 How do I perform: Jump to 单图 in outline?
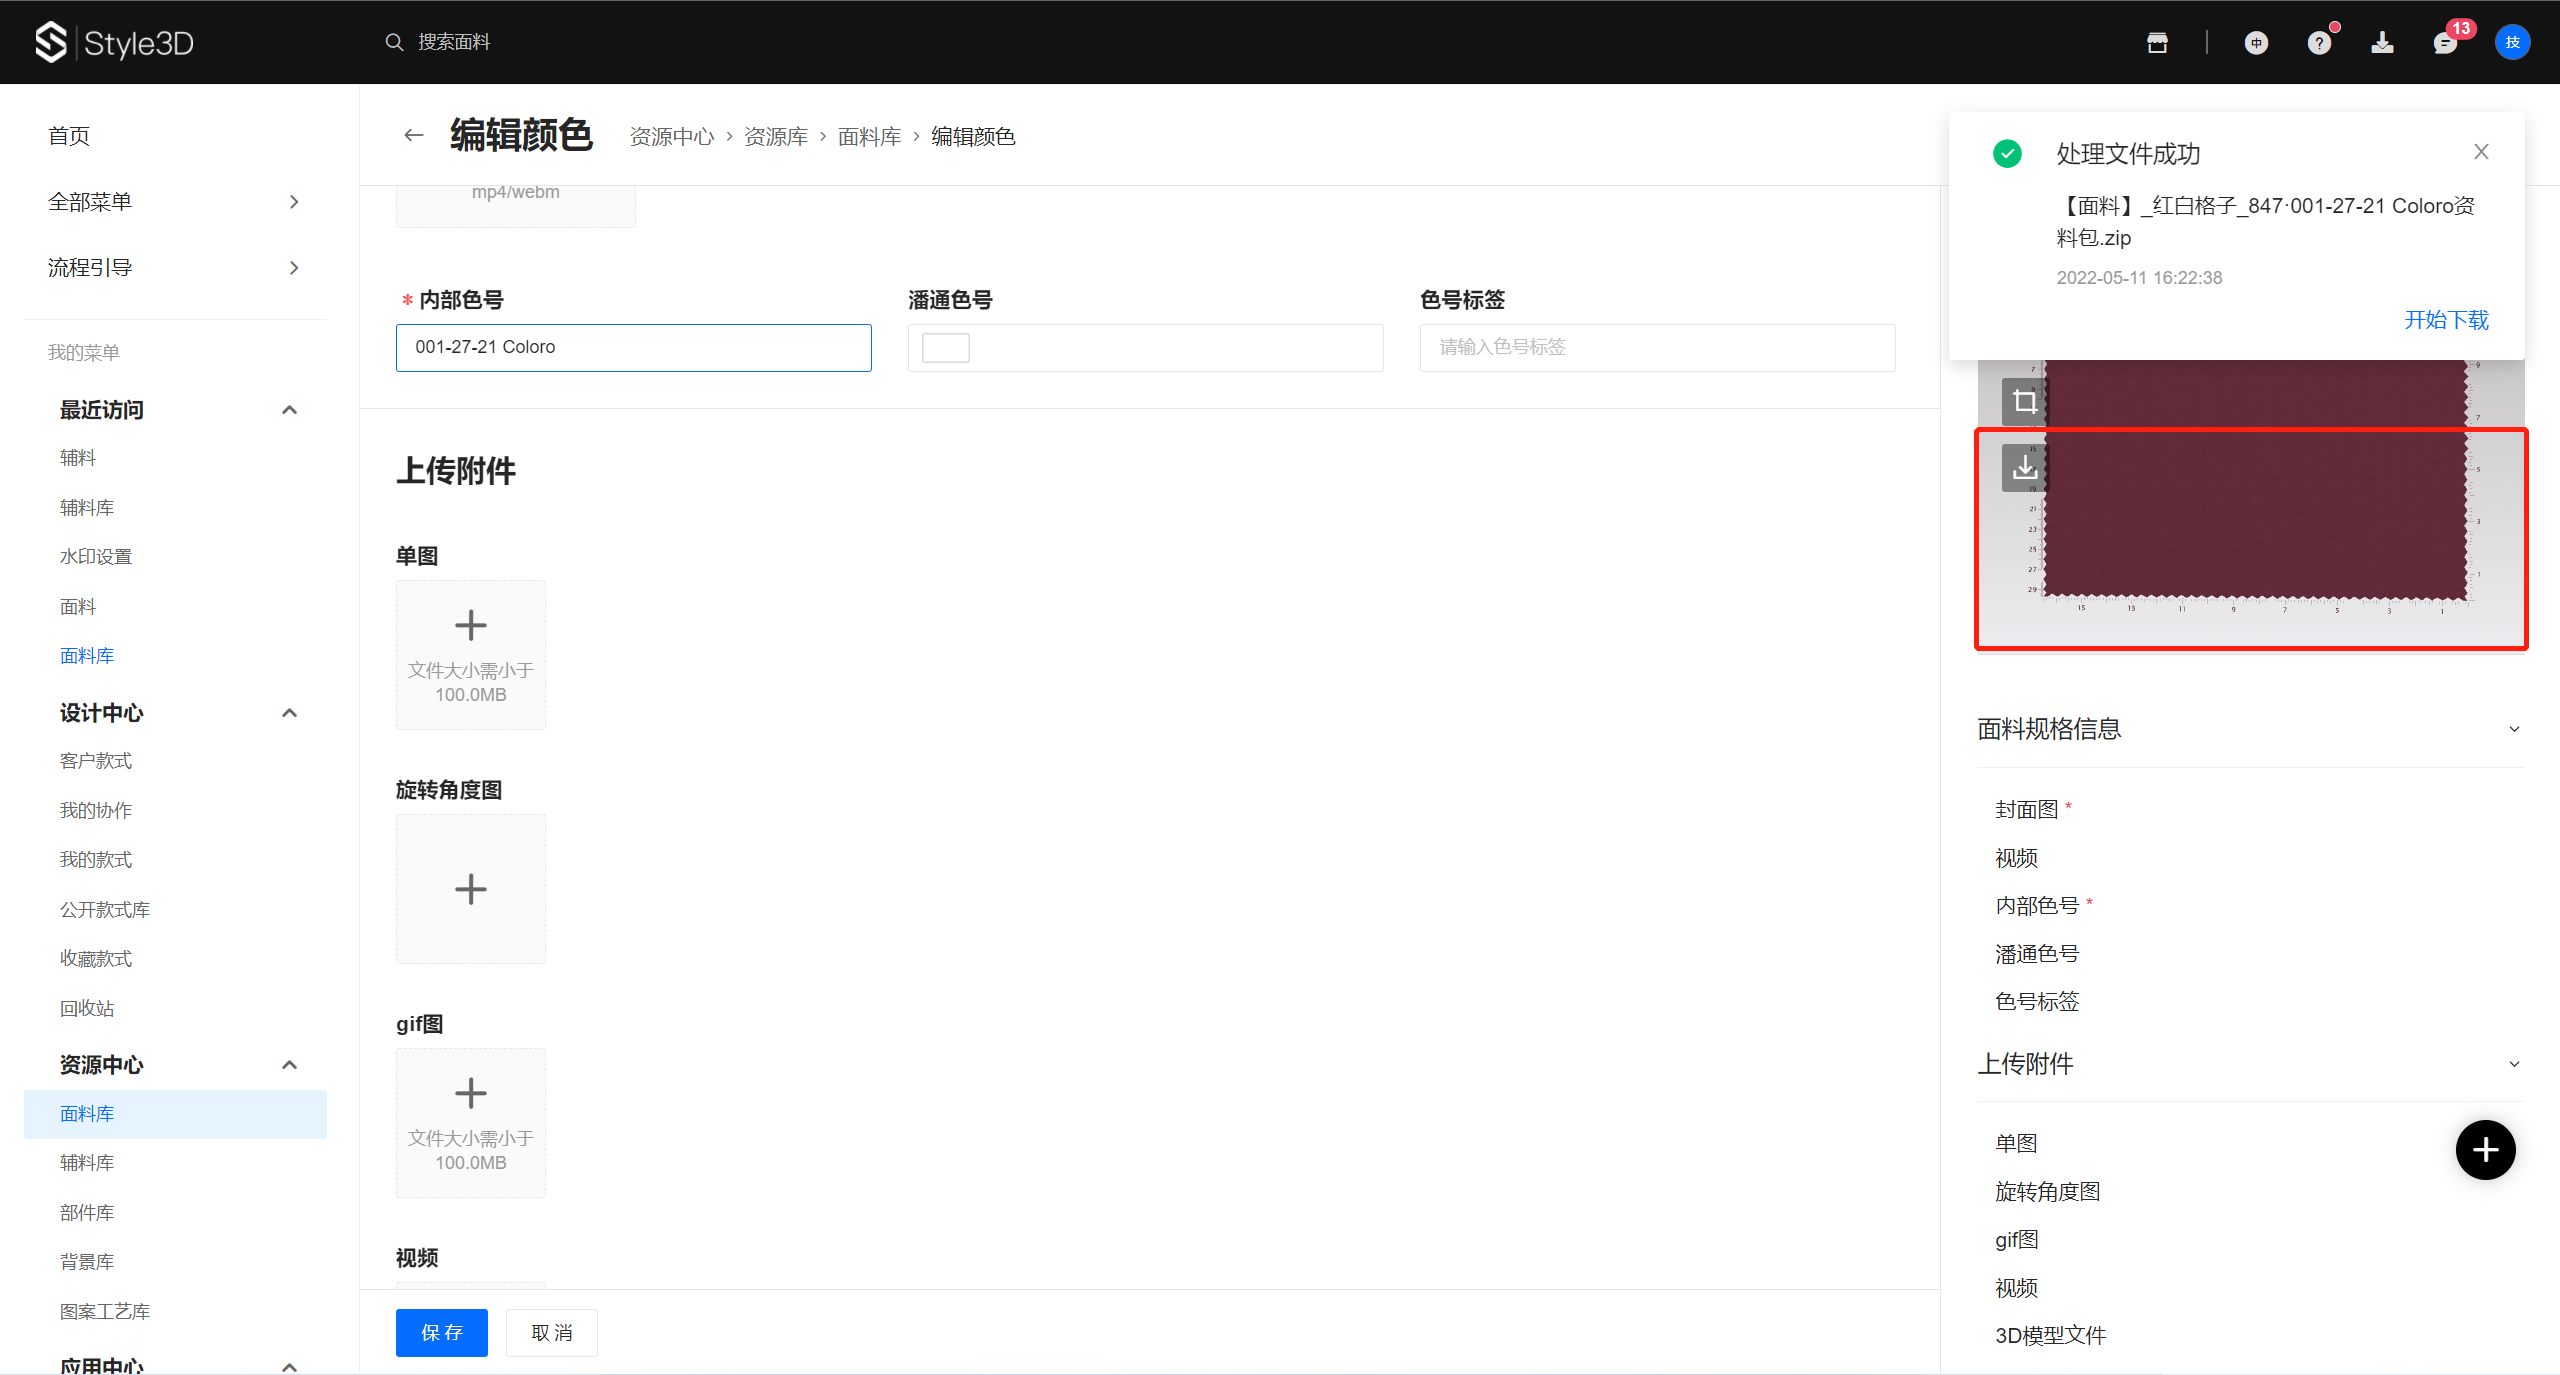(x=2016, y=1144)
